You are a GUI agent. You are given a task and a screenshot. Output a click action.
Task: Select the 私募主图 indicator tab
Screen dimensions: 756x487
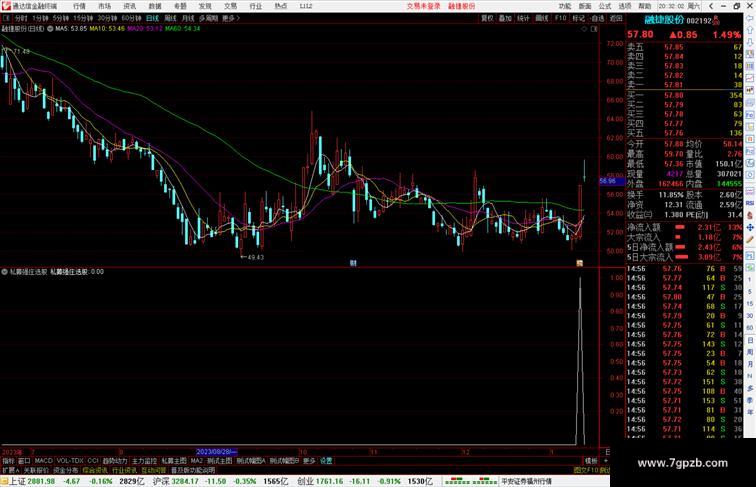coord(174,461)
